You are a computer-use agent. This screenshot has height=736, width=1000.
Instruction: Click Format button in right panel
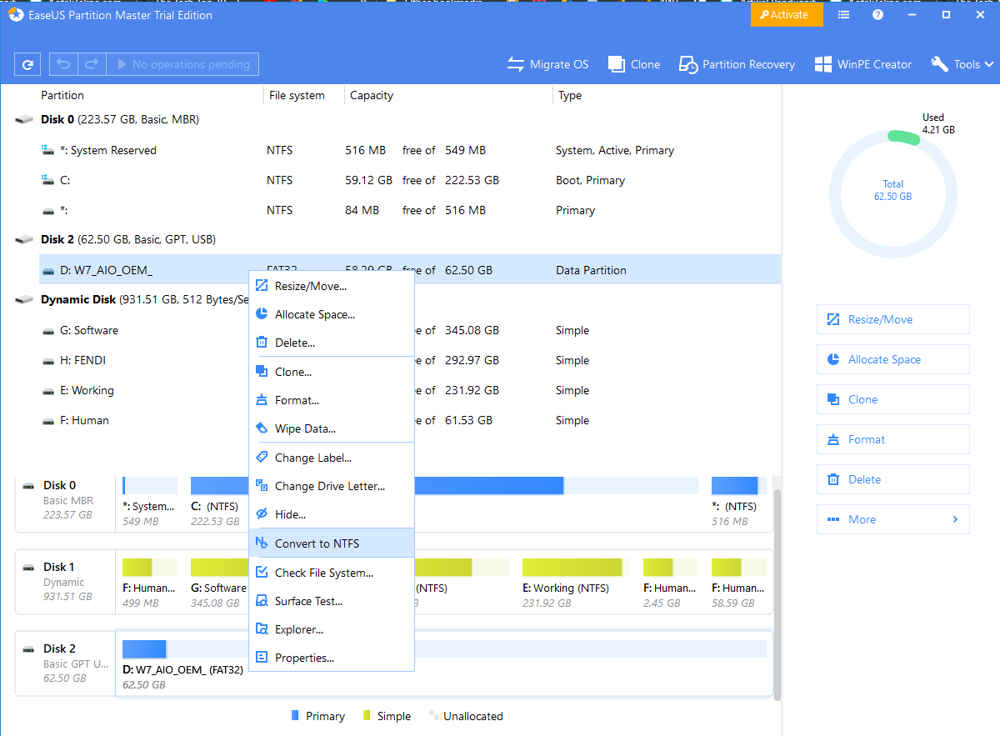pos(893,439)
